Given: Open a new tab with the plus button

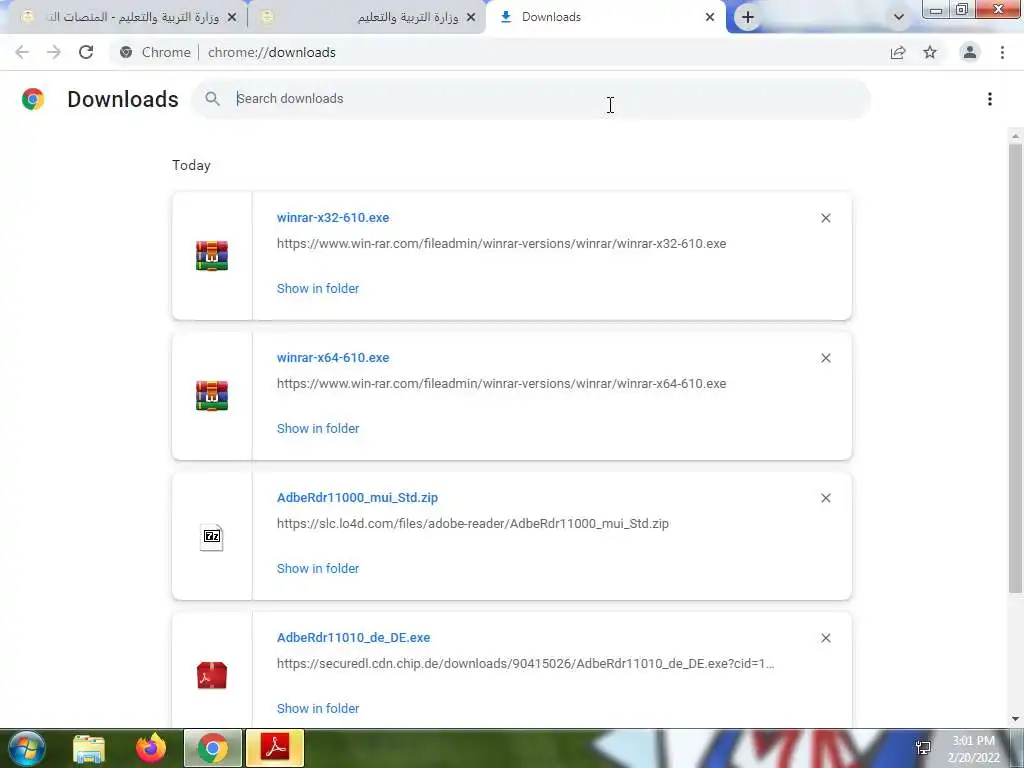Looking at the screenshot, I should pyautogui.click(x=748, y=17).
